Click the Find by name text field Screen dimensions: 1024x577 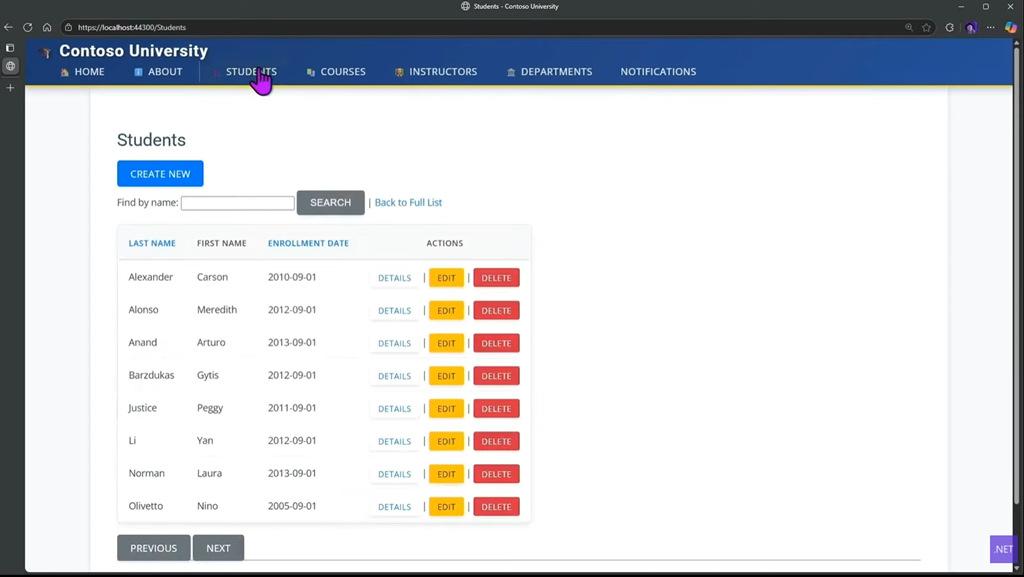pos(237,203)
